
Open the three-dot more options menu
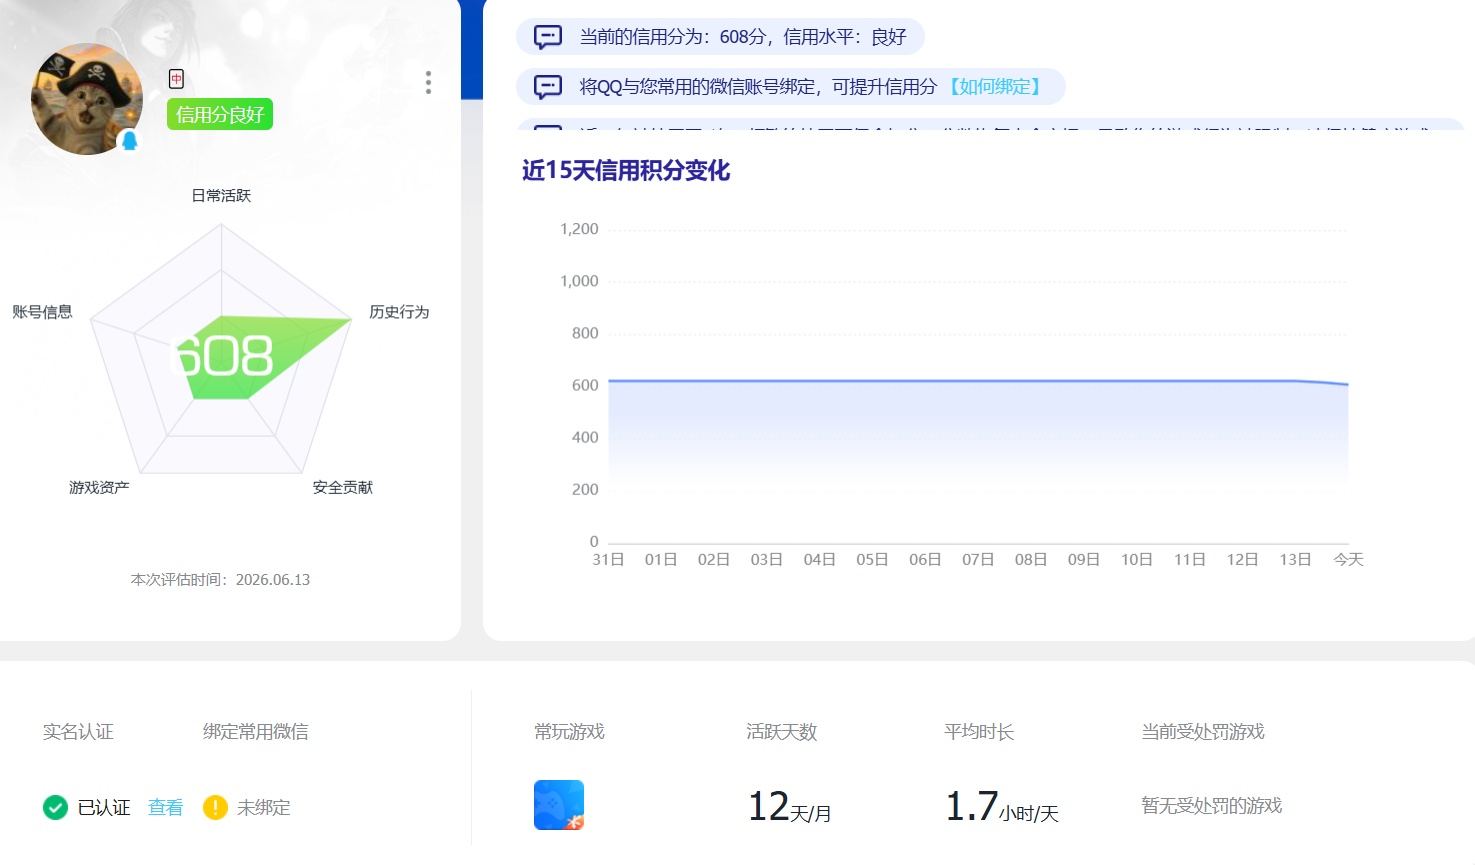[x=428, y=82]
